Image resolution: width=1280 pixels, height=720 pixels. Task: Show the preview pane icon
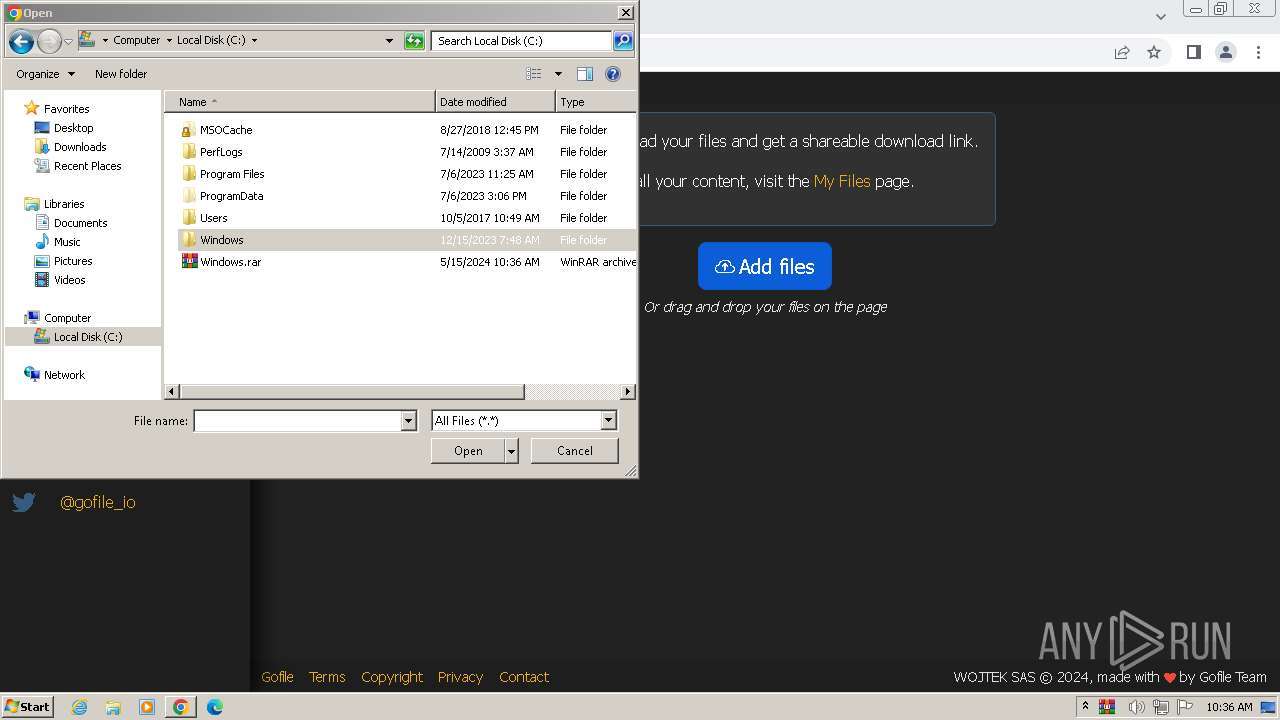pyautogui.click(x=585, y=74)
